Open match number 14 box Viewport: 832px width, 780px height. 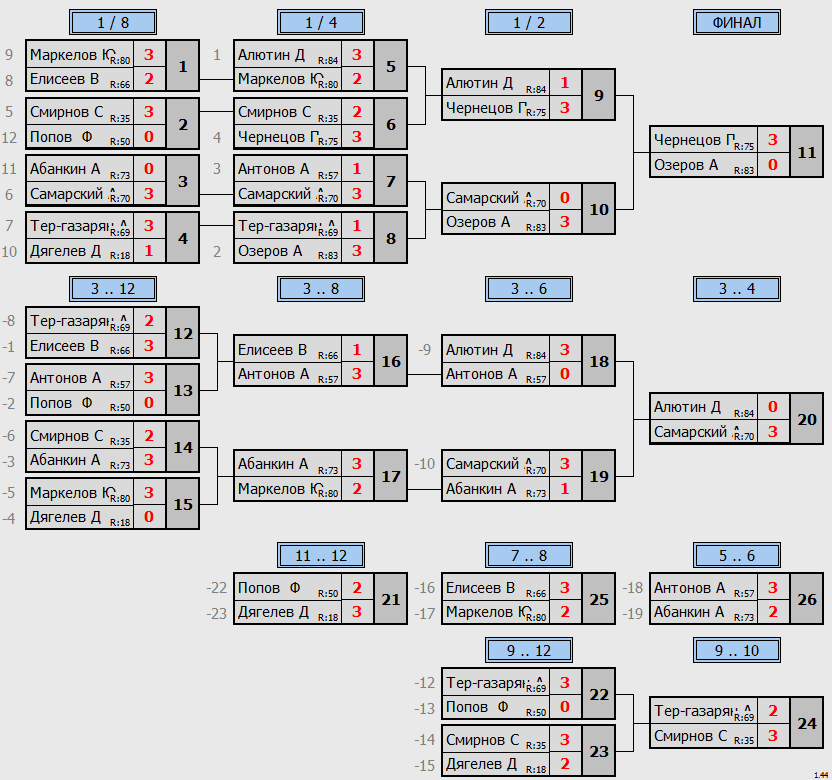pyautogui.click(x=183, y=447)
